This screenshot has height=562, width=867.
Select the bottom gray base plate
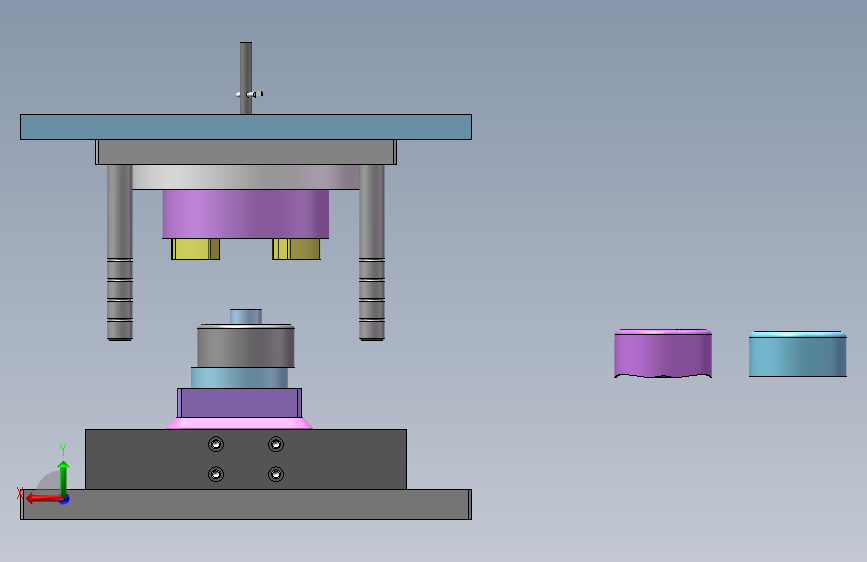tap(246, 504)
